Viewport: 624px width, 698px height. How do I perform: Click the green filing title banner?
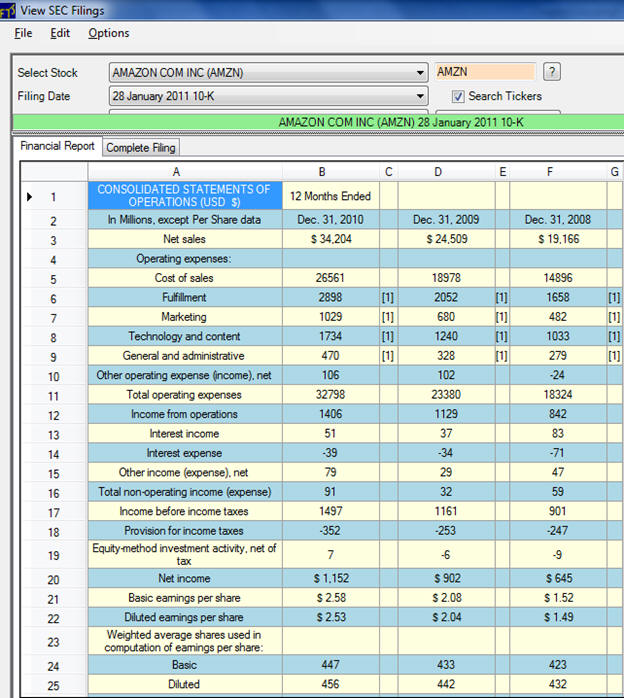point(318,122)
